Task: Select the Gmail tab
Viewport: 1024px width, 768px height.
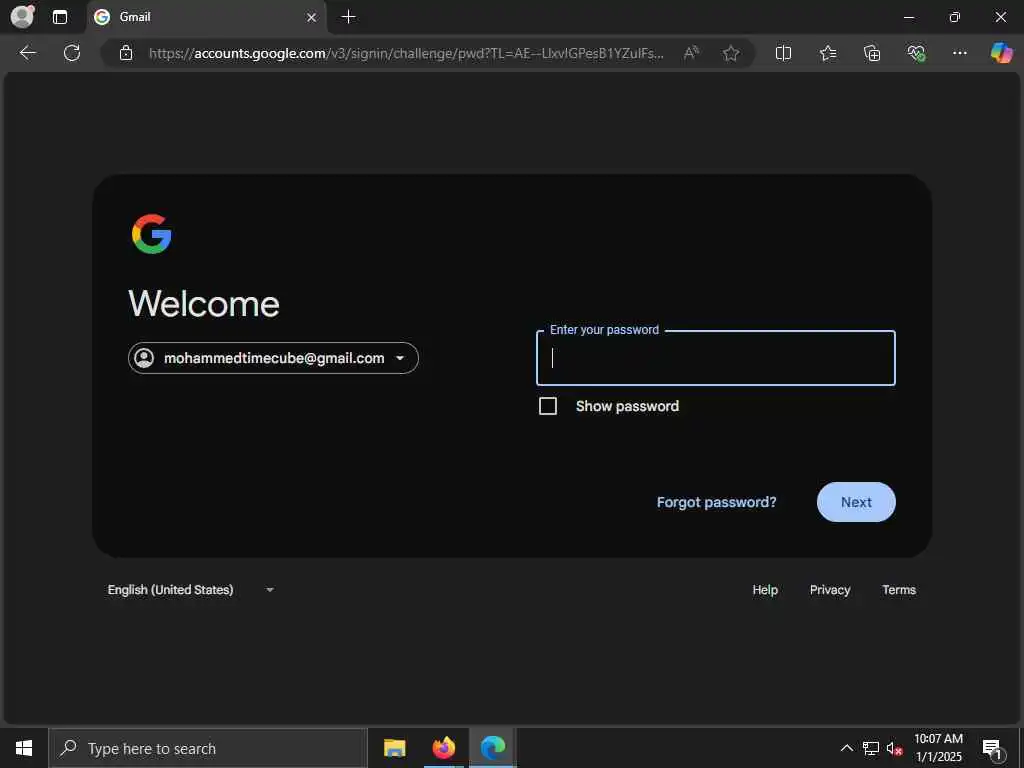Action: 206,17
